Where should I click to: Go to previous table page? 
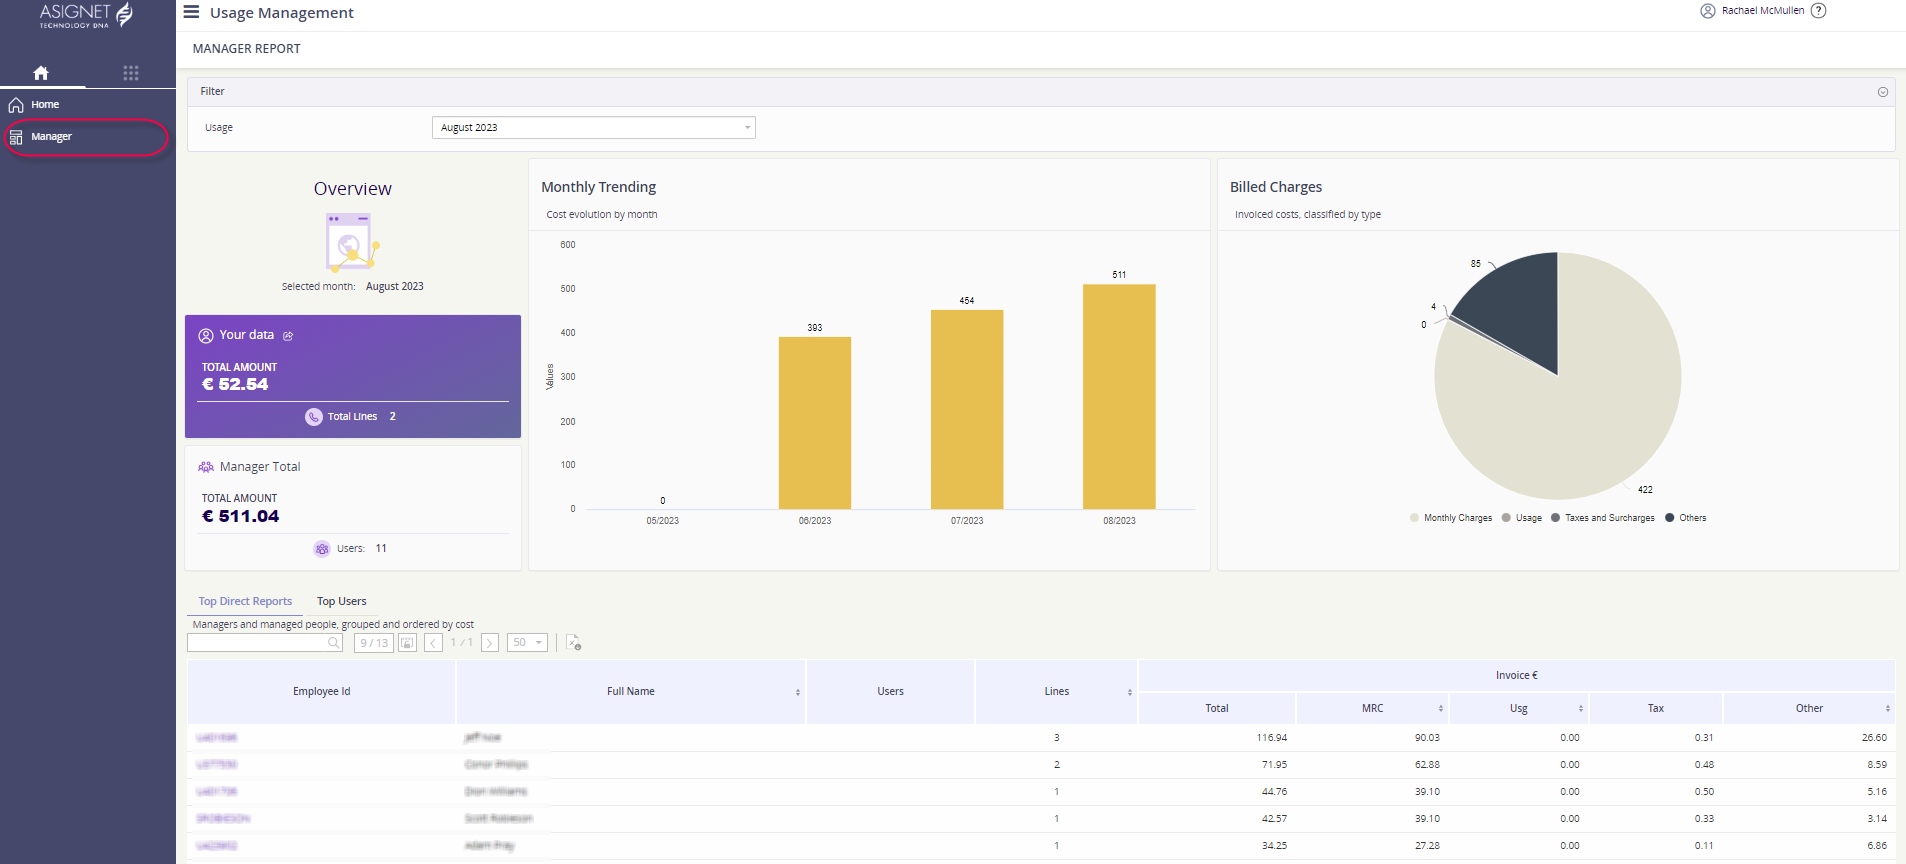[433, 643]
